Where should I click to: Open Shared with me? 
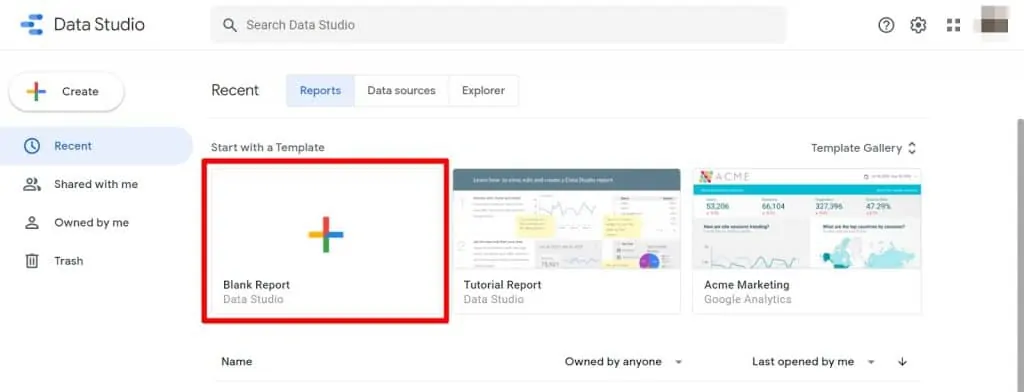(x=96, y=184)
